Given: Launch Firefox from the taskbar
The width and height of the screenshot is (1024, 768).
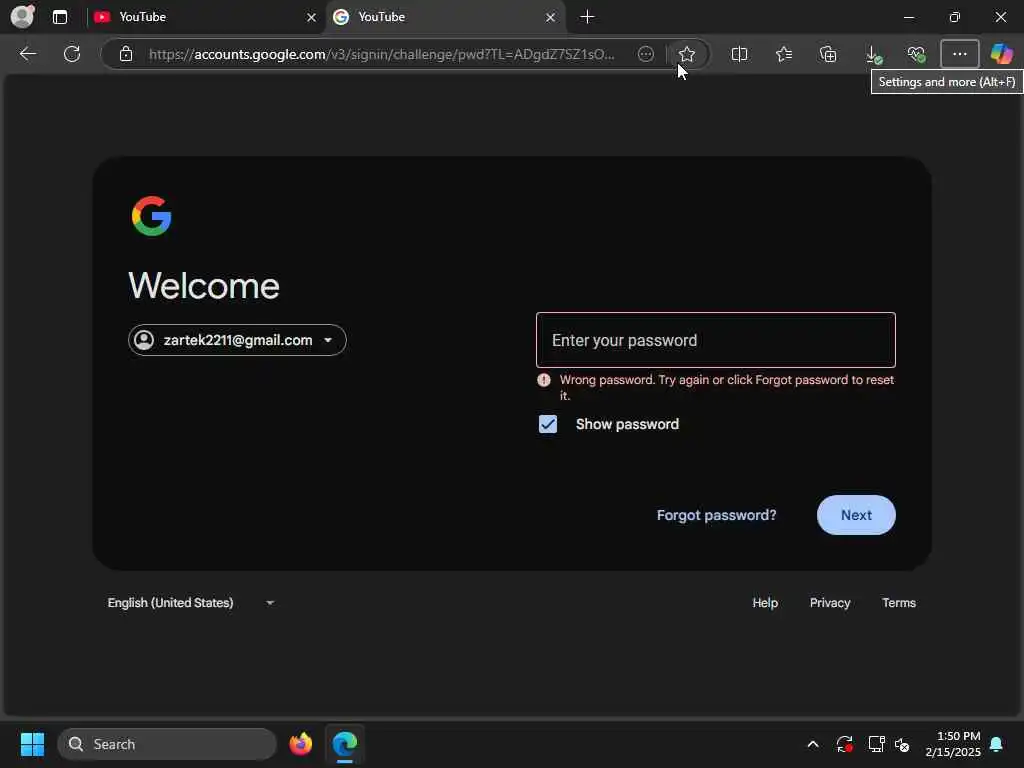Looking at the screenshot, I should [x=300, y=744].
